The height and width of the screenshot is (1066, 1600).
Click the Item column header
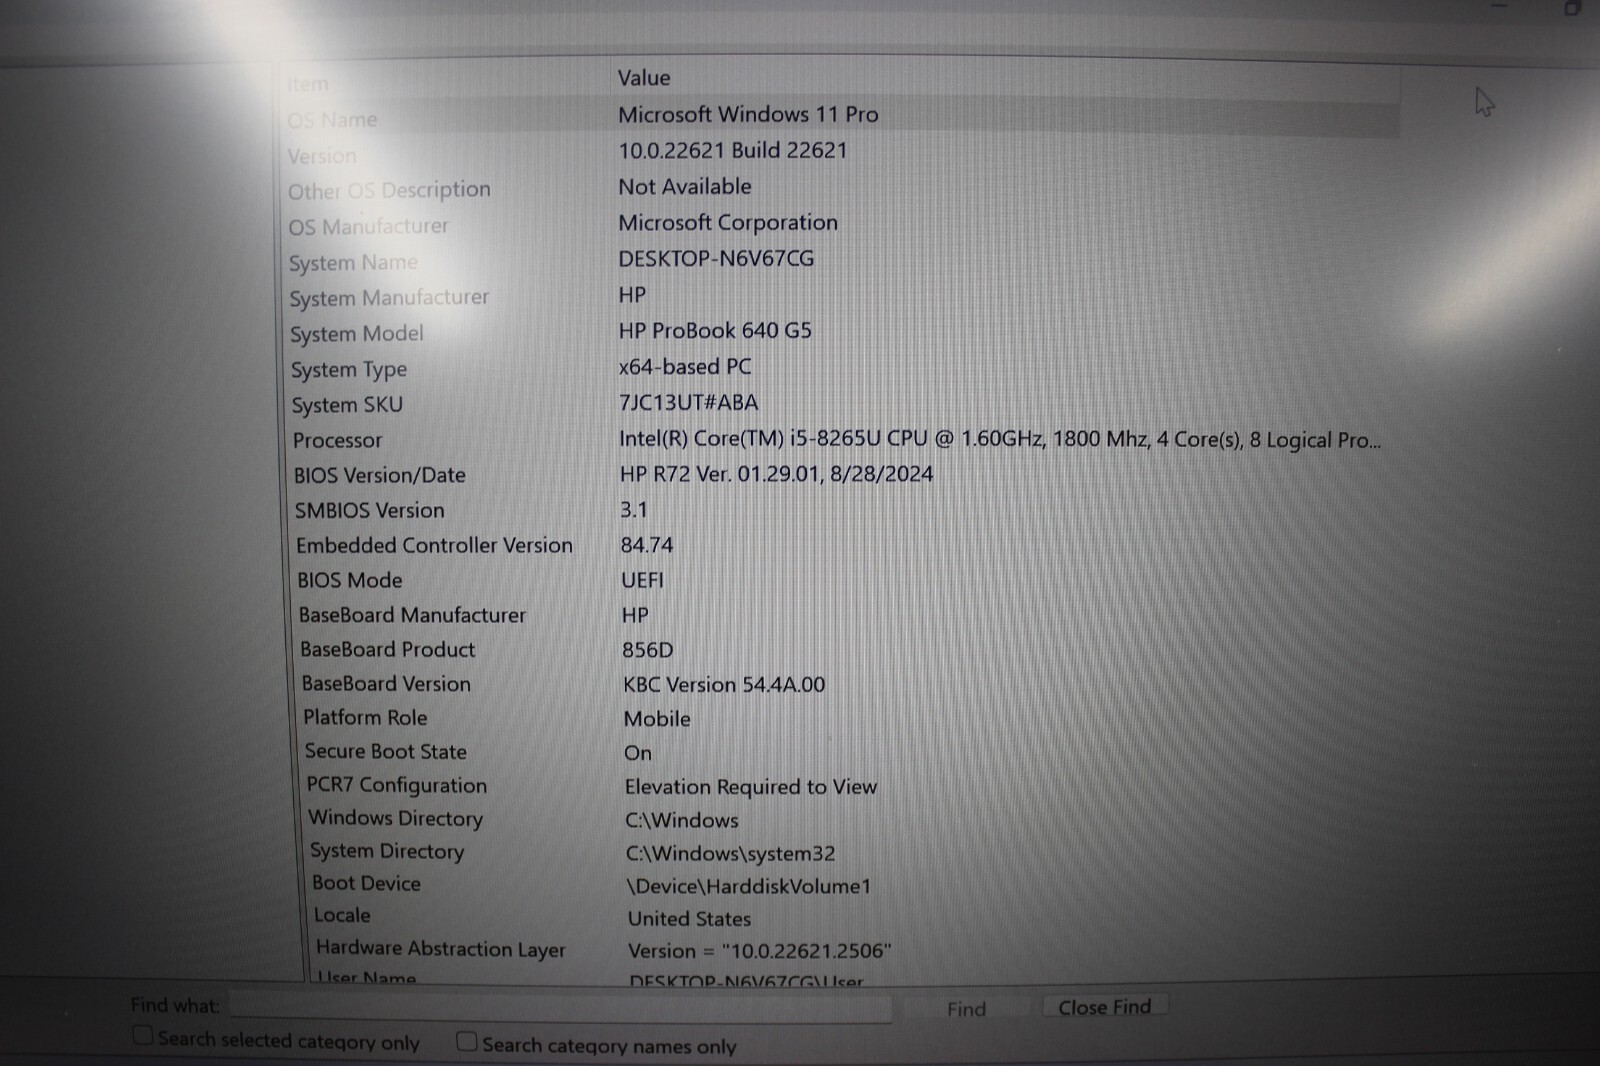pyautogui.click(x=307, y=85)
